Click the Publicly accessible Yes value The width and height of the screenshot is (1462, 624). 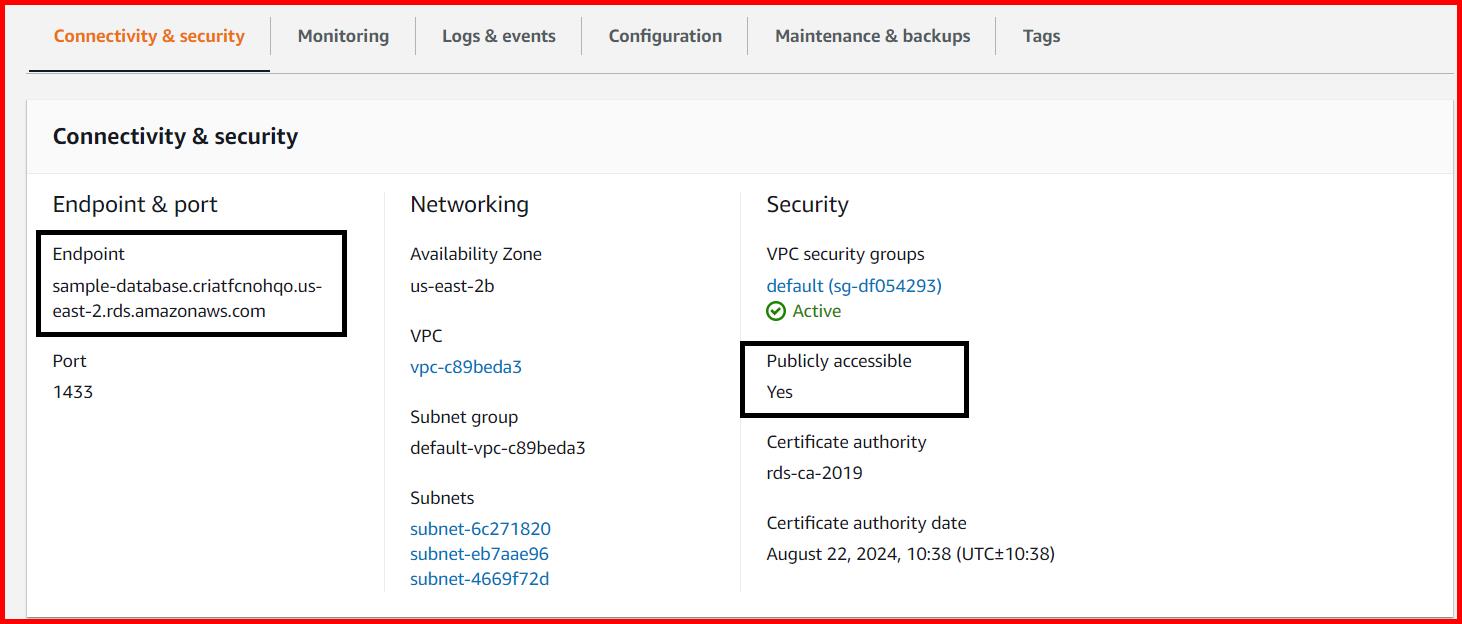tap(779, 391)
